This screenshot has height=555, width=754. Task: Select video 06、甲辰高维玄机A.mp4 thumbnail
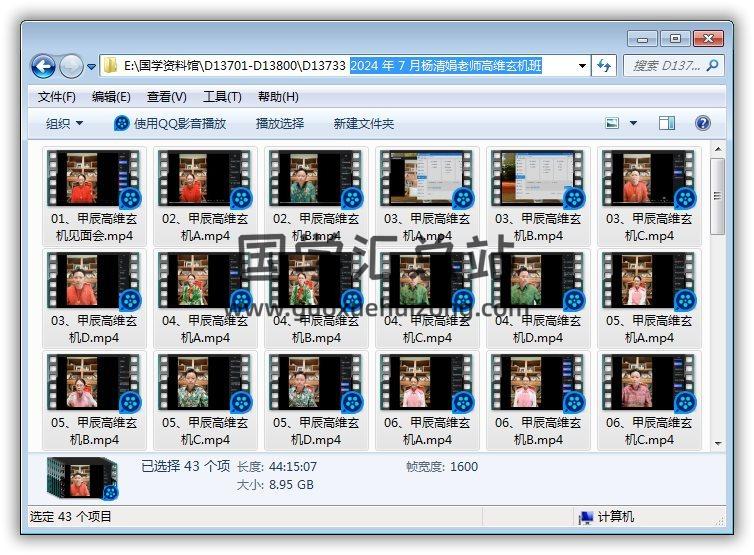(x=427, y=382)
